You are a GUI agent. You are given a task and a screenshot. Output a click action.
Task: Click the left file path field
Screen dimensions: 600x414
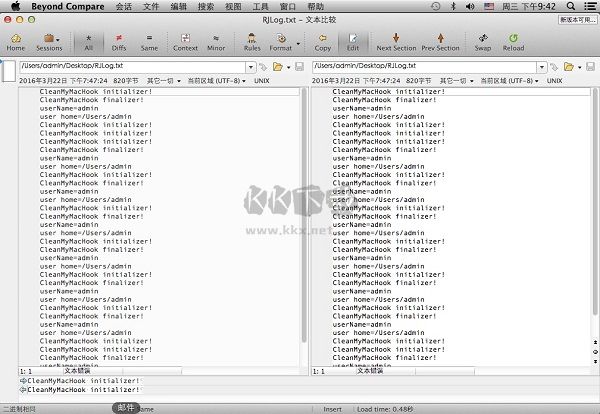pos(132,67)
